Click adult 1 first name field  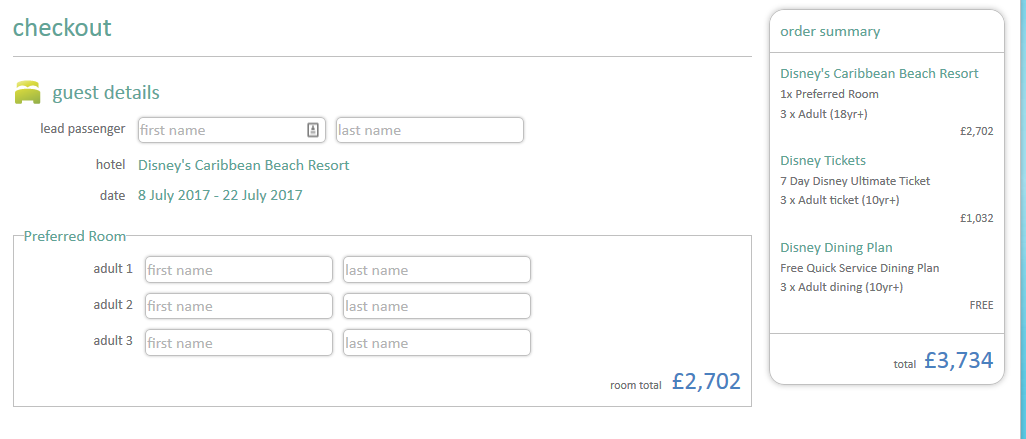click(x=238, y=270)
